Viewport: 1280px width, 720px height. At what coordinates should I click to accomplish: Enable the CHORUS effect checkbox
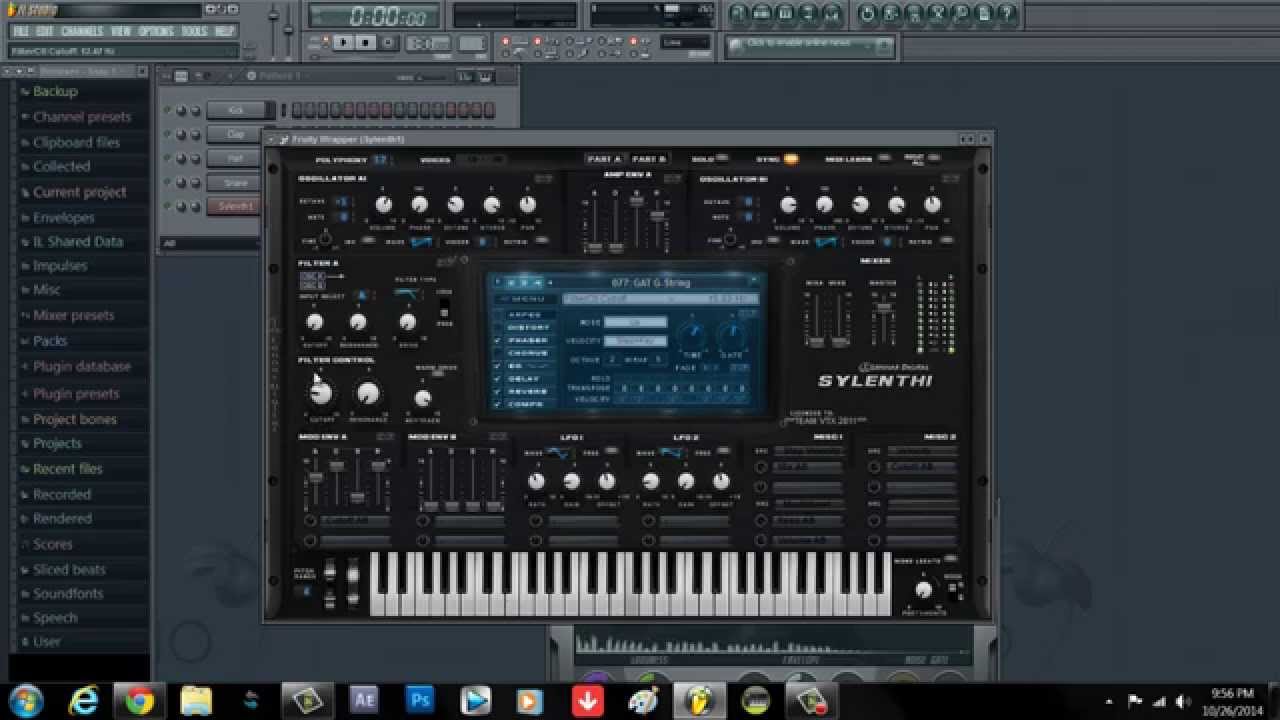(x=498, y=354)
